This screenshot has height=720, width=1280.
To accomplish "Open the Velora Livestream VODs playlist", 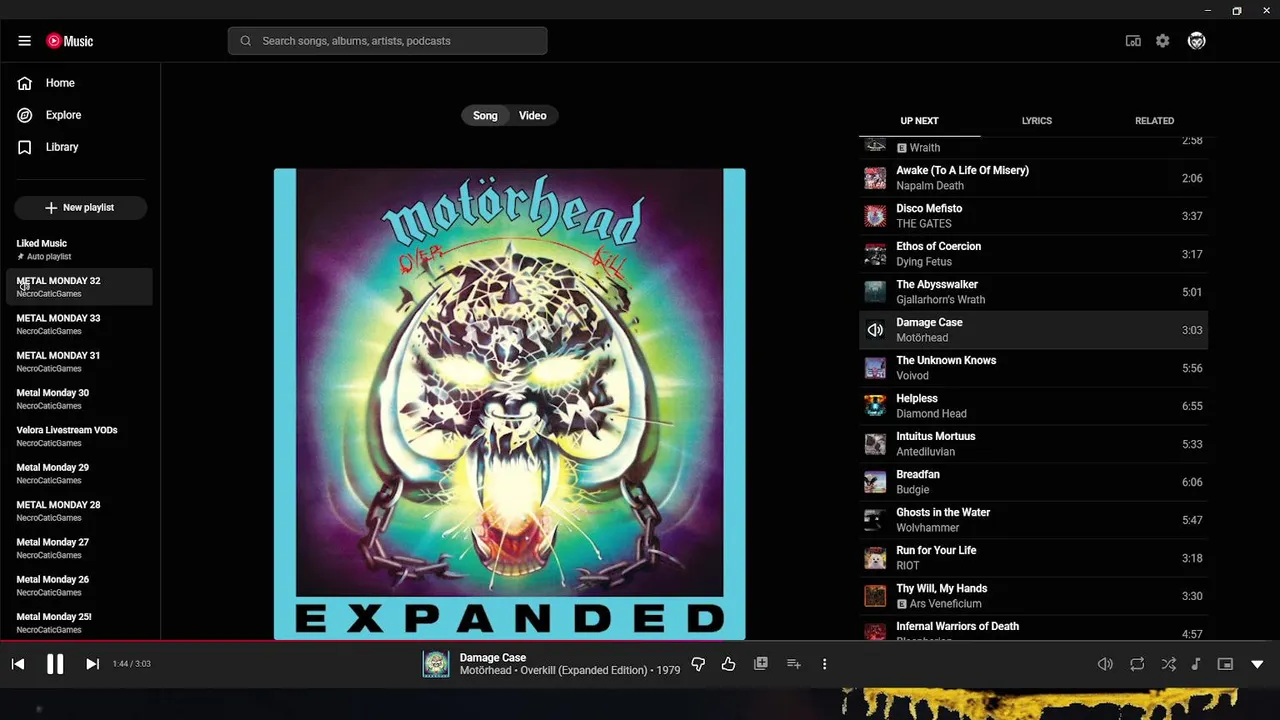I will 80,436.
